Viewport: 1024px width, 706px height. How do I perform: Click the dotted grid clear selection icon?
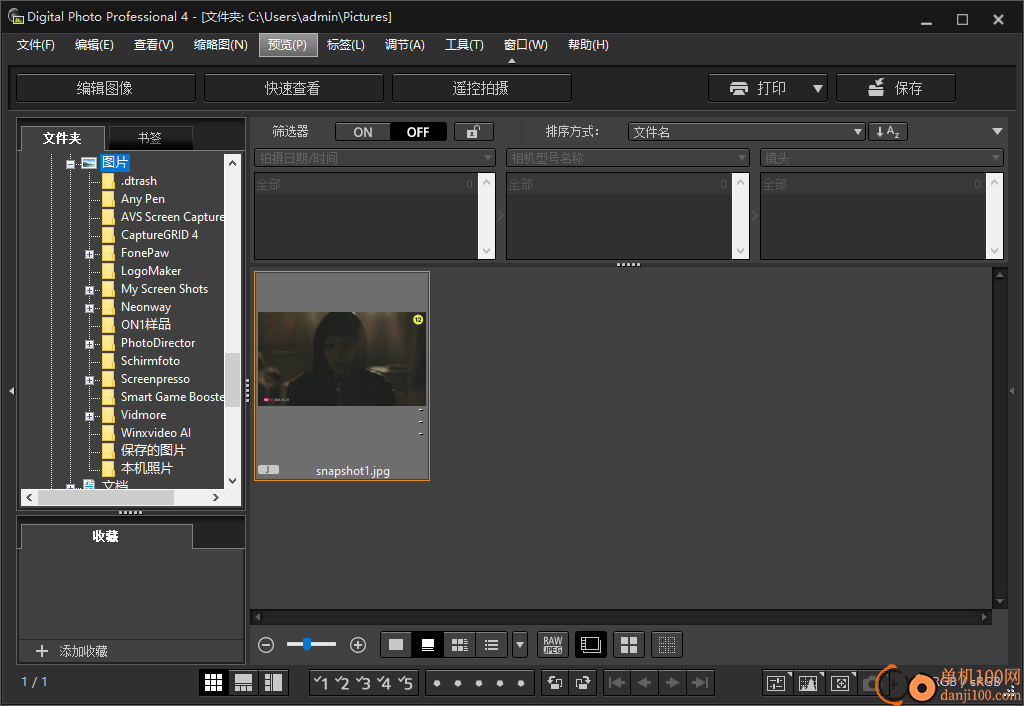667,645
